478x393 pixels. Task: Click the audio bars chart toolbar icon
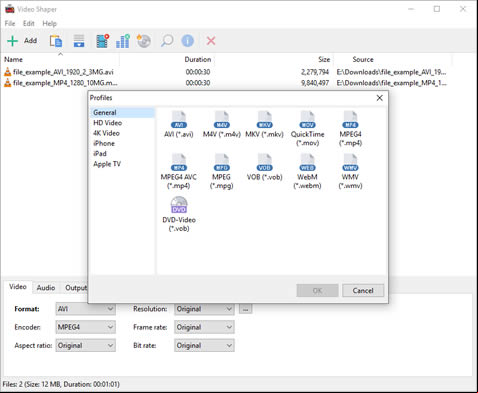click(123, 41)
